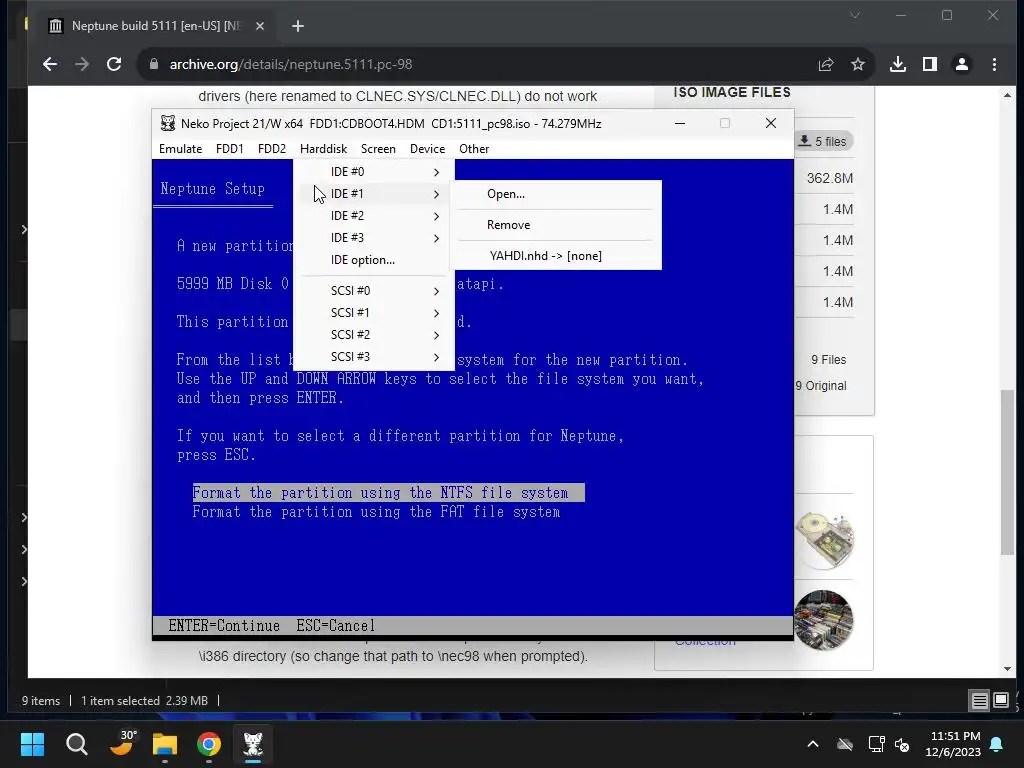Viewport: 1024px width, 768px height.
Task: Click the muted volume tray icon
Action: 903,744
